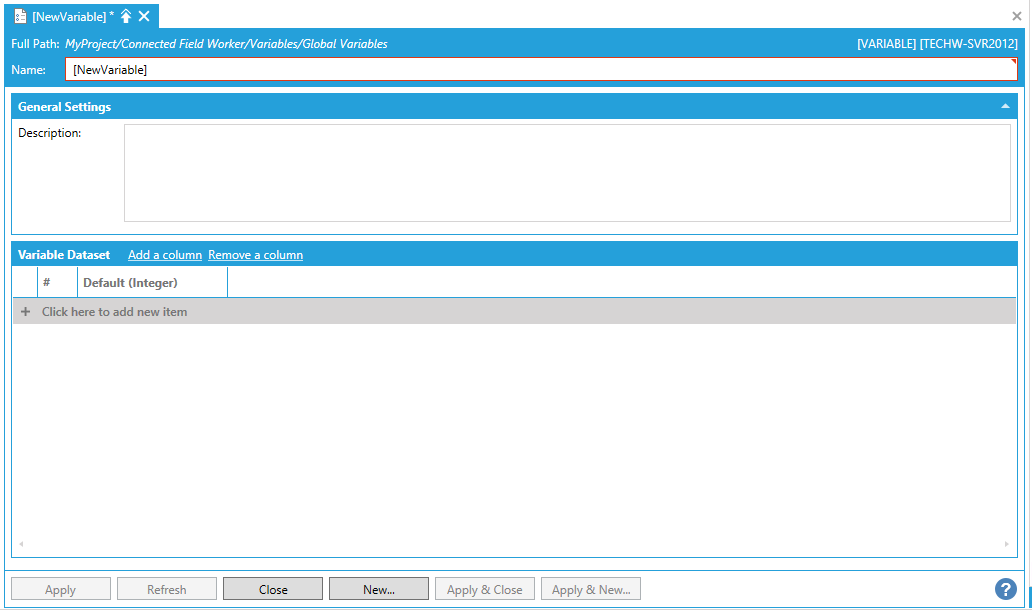
Task: Select the '#' column header
Action: click(57, 283)
